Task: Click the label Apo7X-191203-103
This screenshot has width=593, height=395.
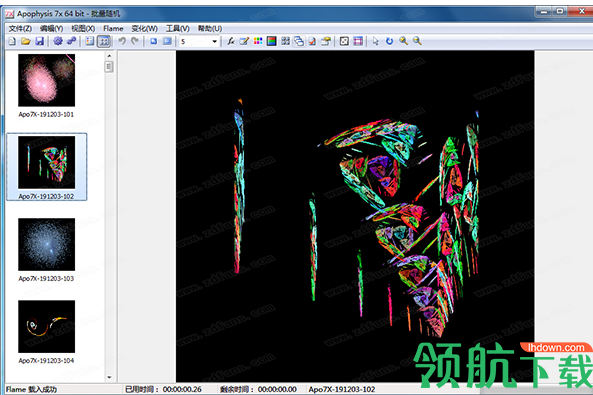Action: pos(46,278)
